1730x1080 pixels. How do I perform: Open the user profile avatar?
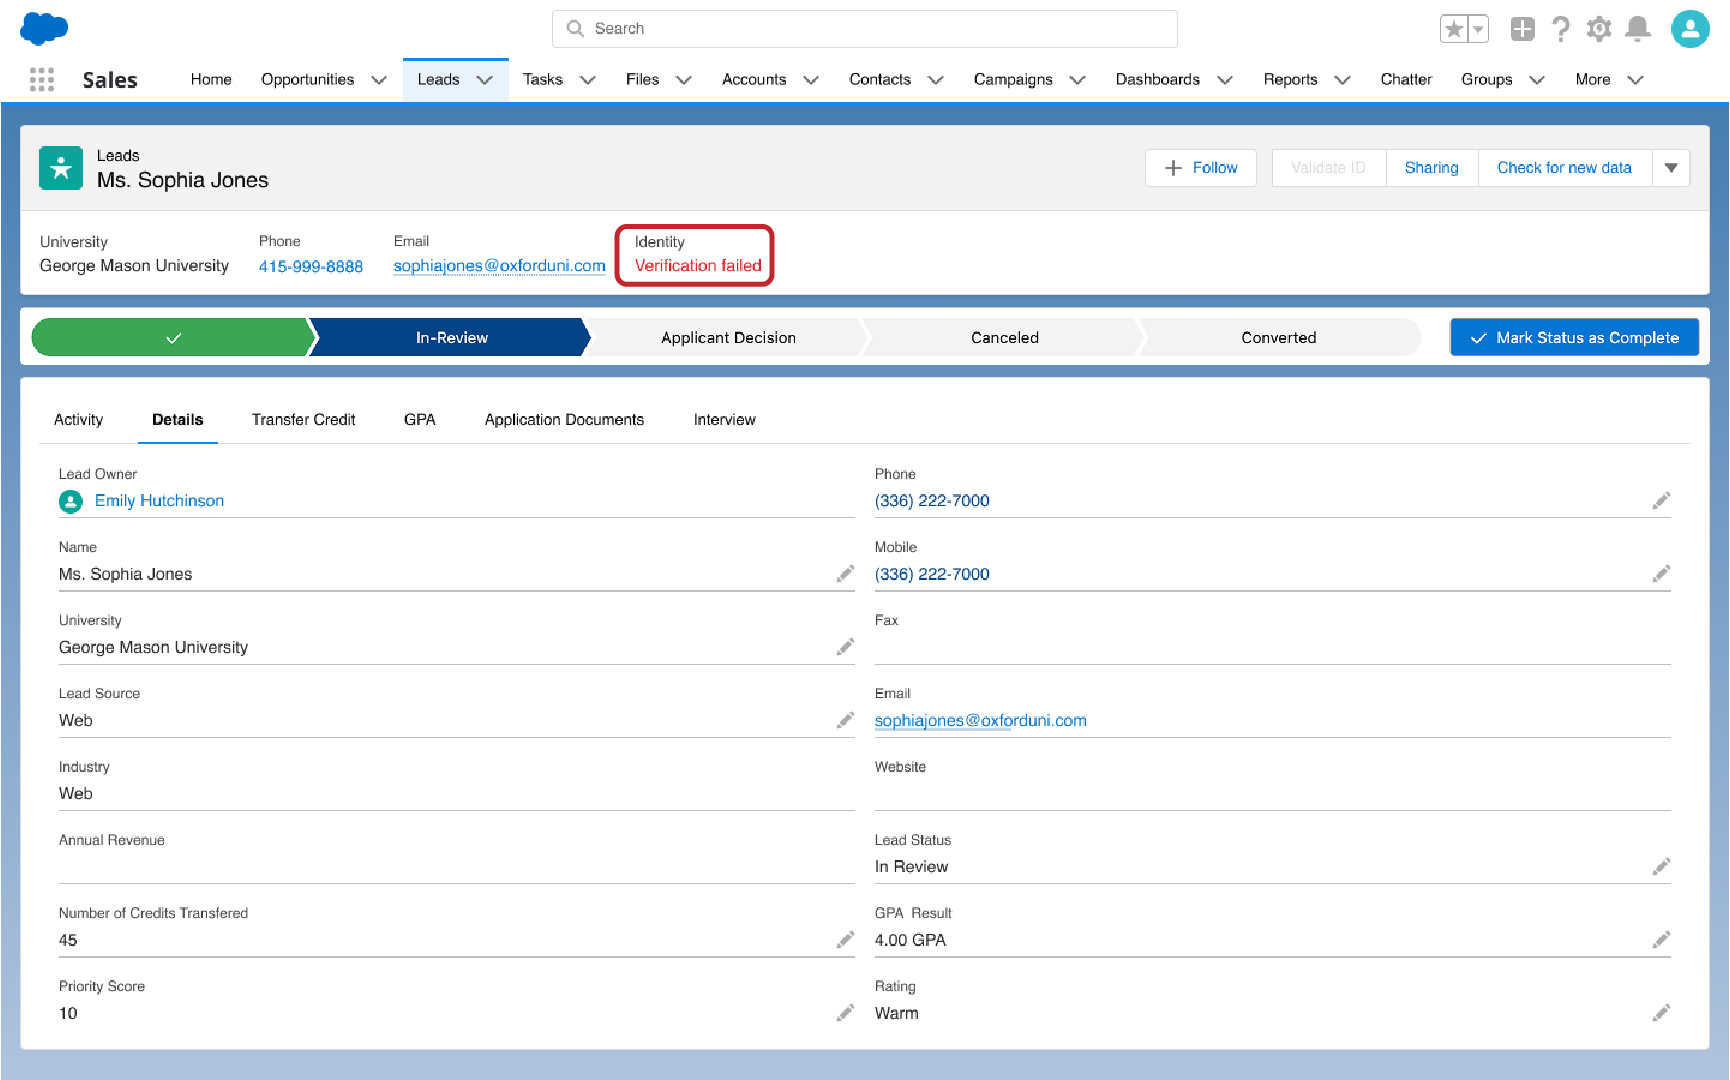point(1690,29)
